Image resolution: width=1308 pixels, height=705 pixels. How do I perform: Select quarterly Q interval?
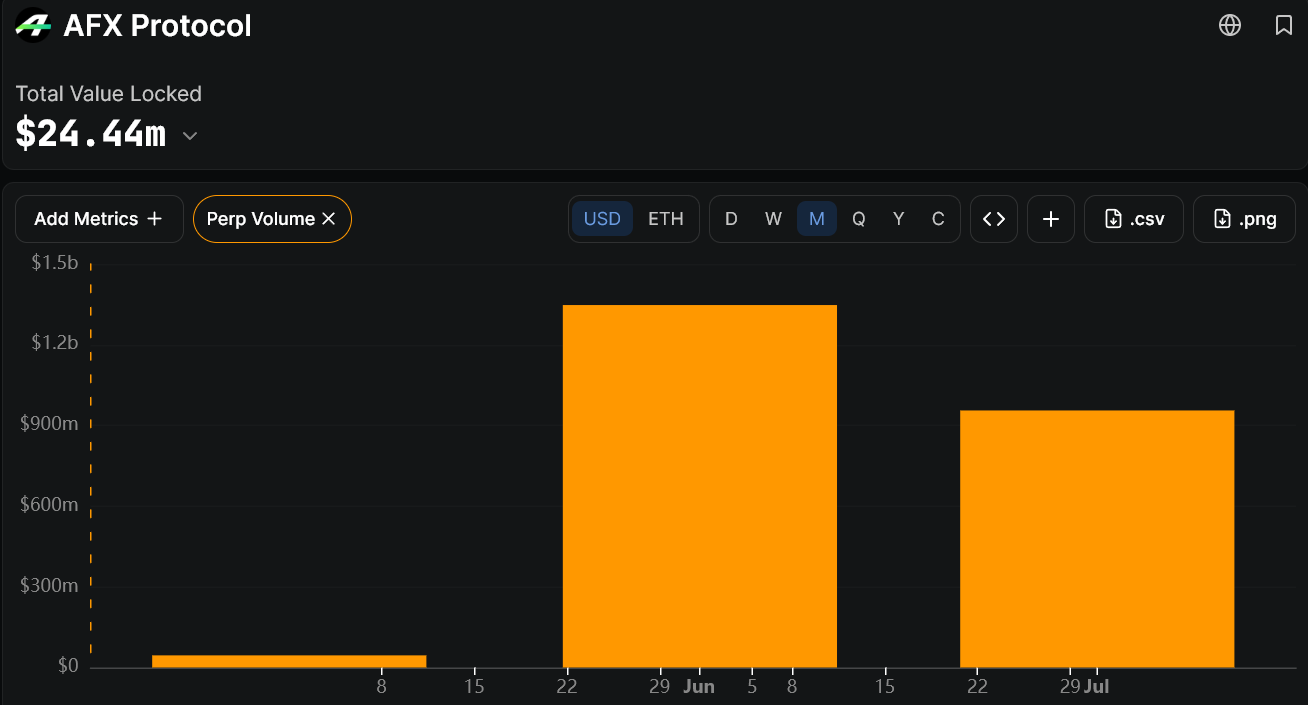(x=859, y=219)
